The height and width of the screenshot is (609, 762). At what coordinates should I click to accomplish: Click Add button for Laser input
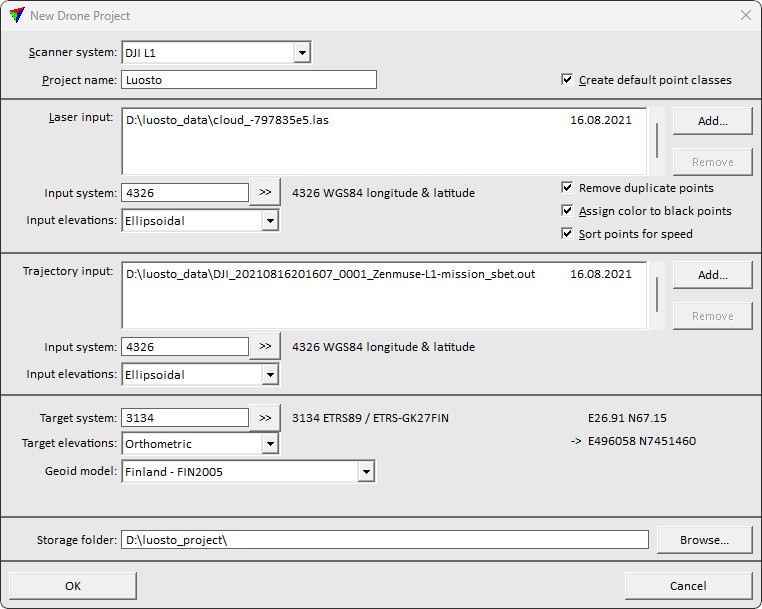[x=712, y=121]
